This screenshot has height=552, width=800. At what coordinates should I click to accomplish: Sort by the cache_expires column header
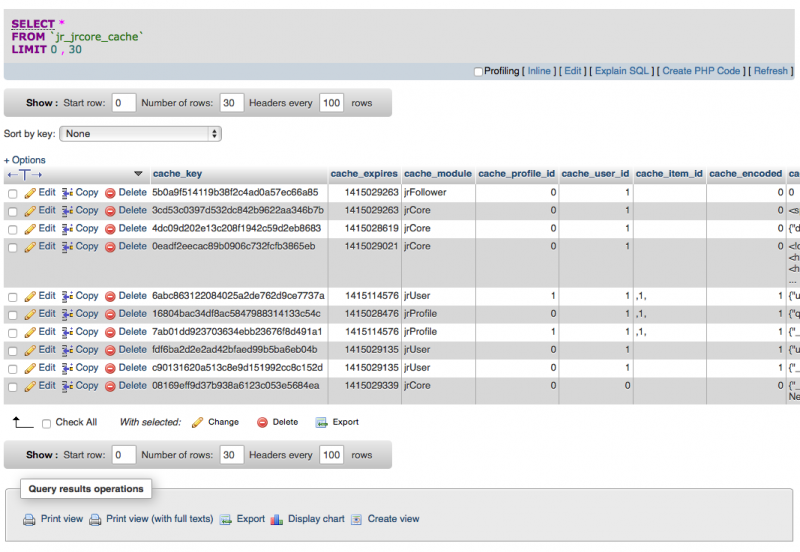pos(364,174)
